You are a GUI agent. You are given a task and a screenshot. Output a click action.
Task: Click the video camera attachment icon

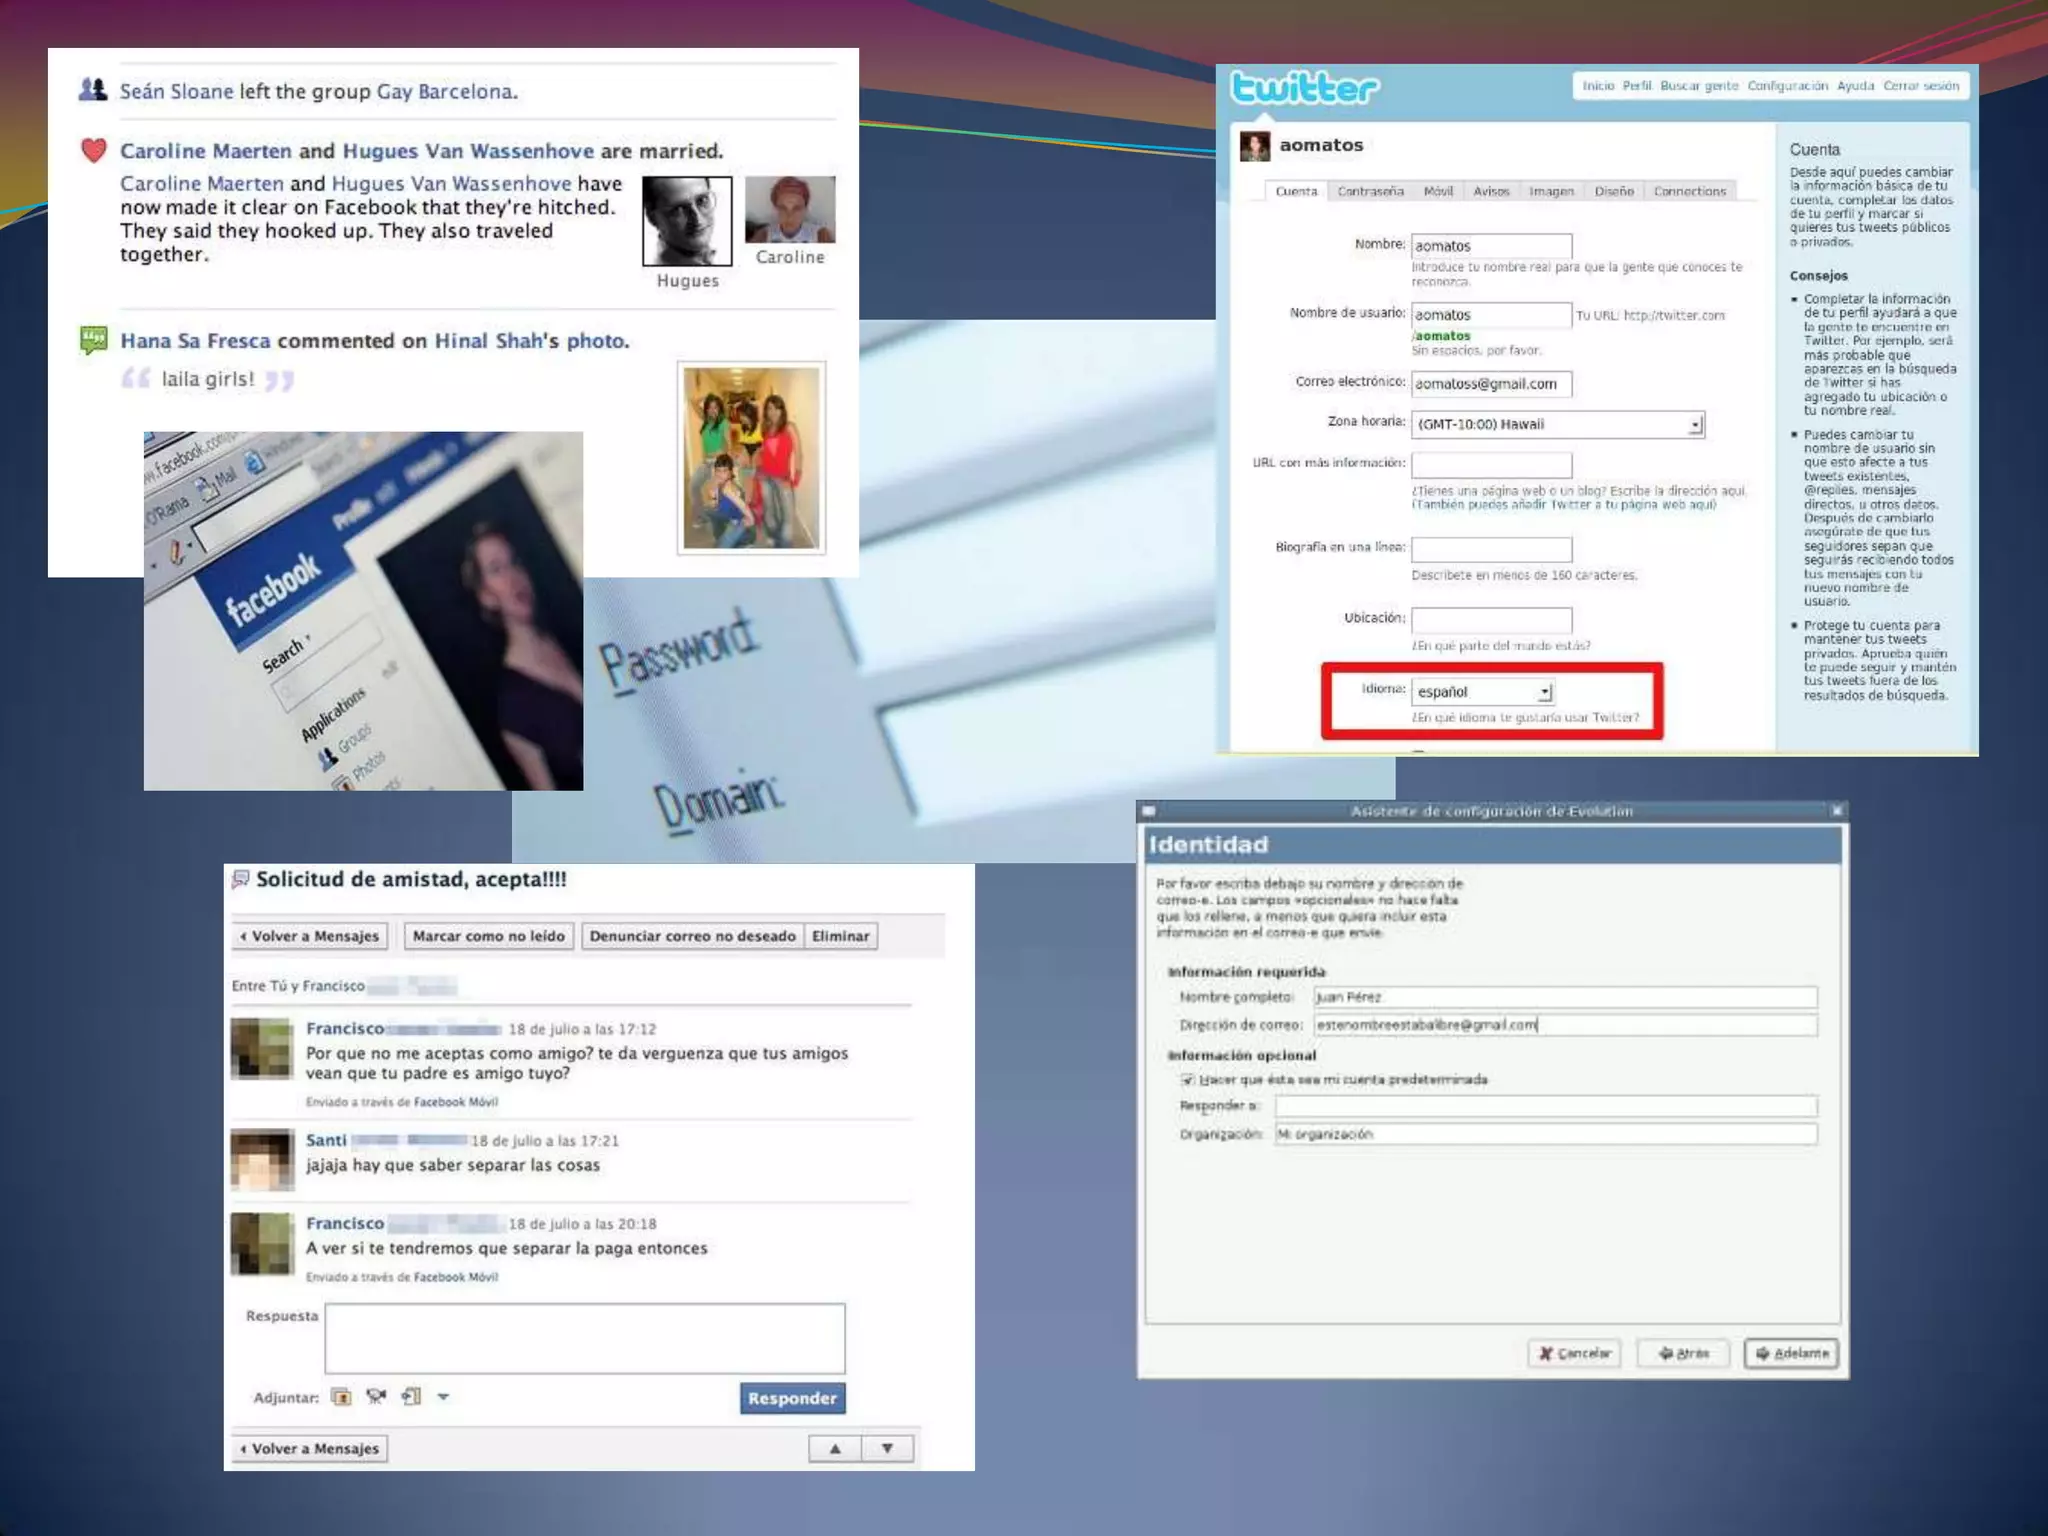point(376,1397)
